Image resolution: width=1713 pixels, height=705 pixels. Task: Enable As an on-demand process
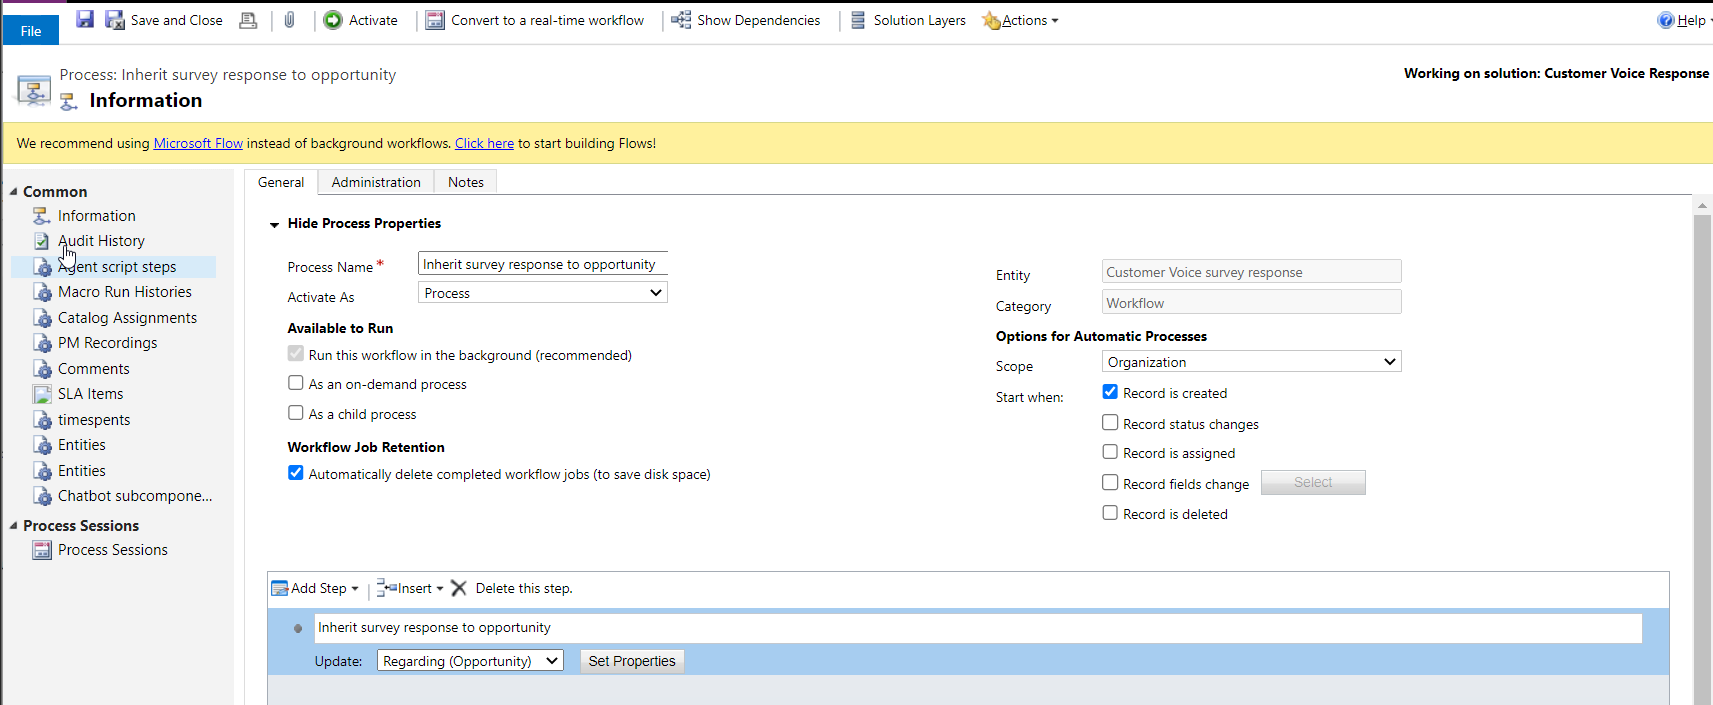pos(296,383)
